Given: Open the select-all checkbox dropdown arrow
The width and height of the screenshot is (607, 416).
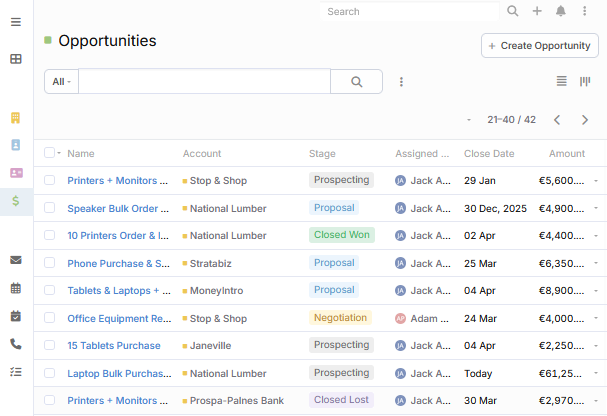Looking at the screenshot, I should tap(59, 153).
